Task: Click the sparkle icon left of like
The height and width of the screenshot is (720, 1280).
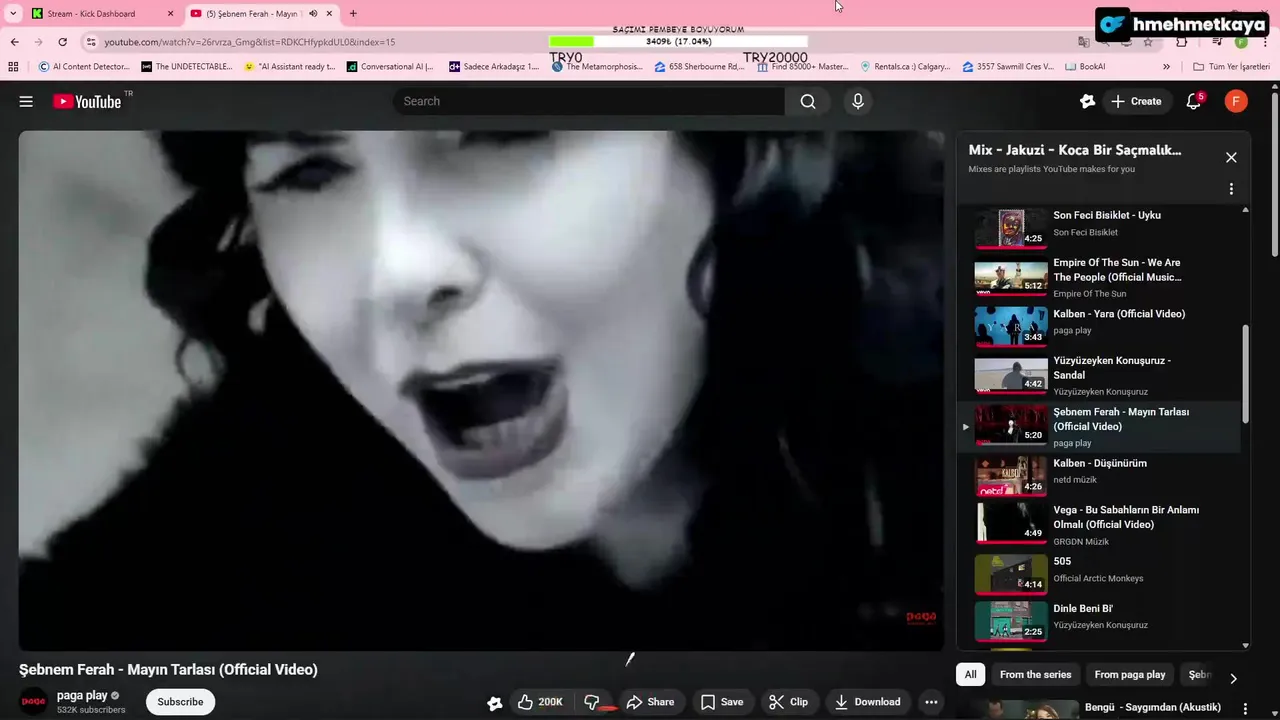Action: coord(494,702)
